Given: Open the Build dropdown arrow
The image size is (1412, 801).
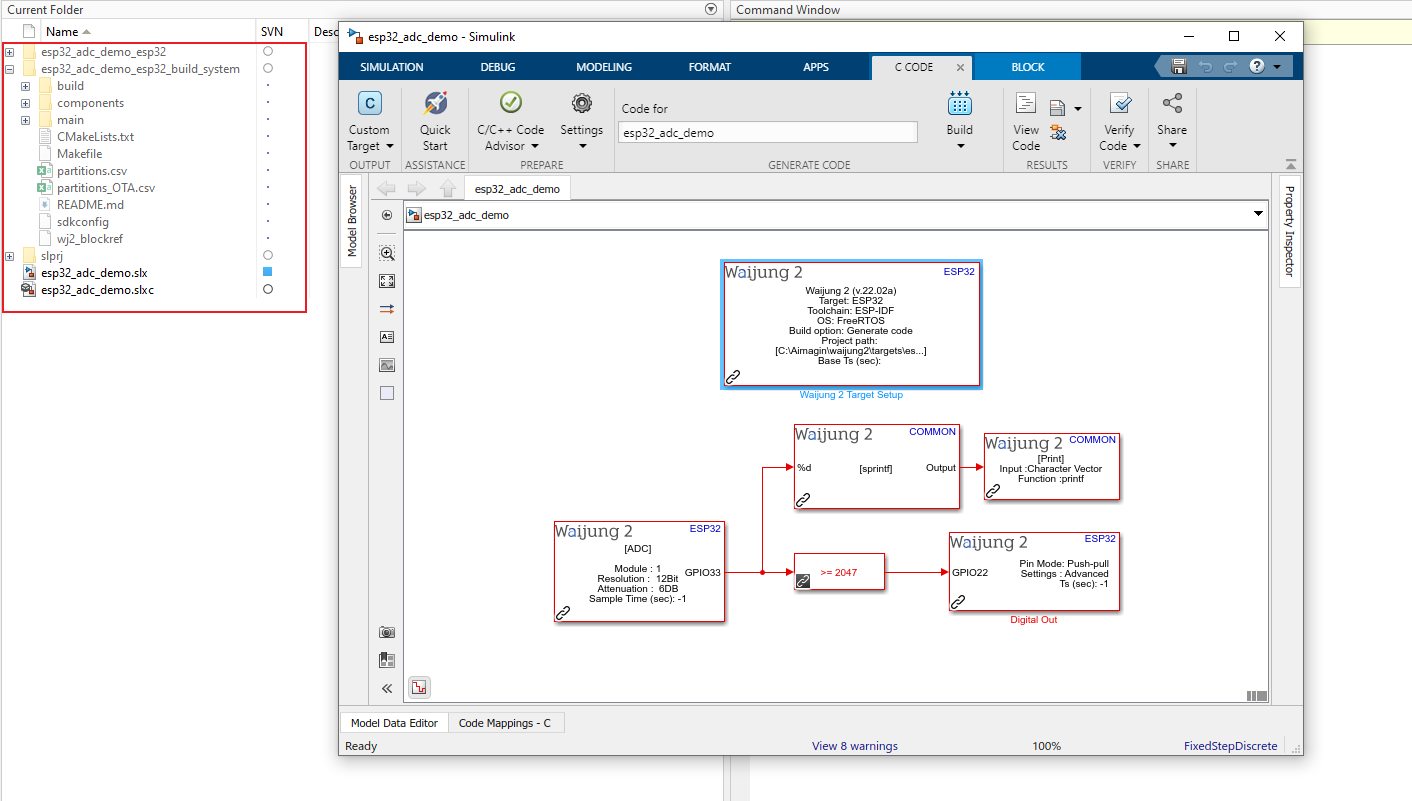Looking at the screenshot, I should click(959, 146).
